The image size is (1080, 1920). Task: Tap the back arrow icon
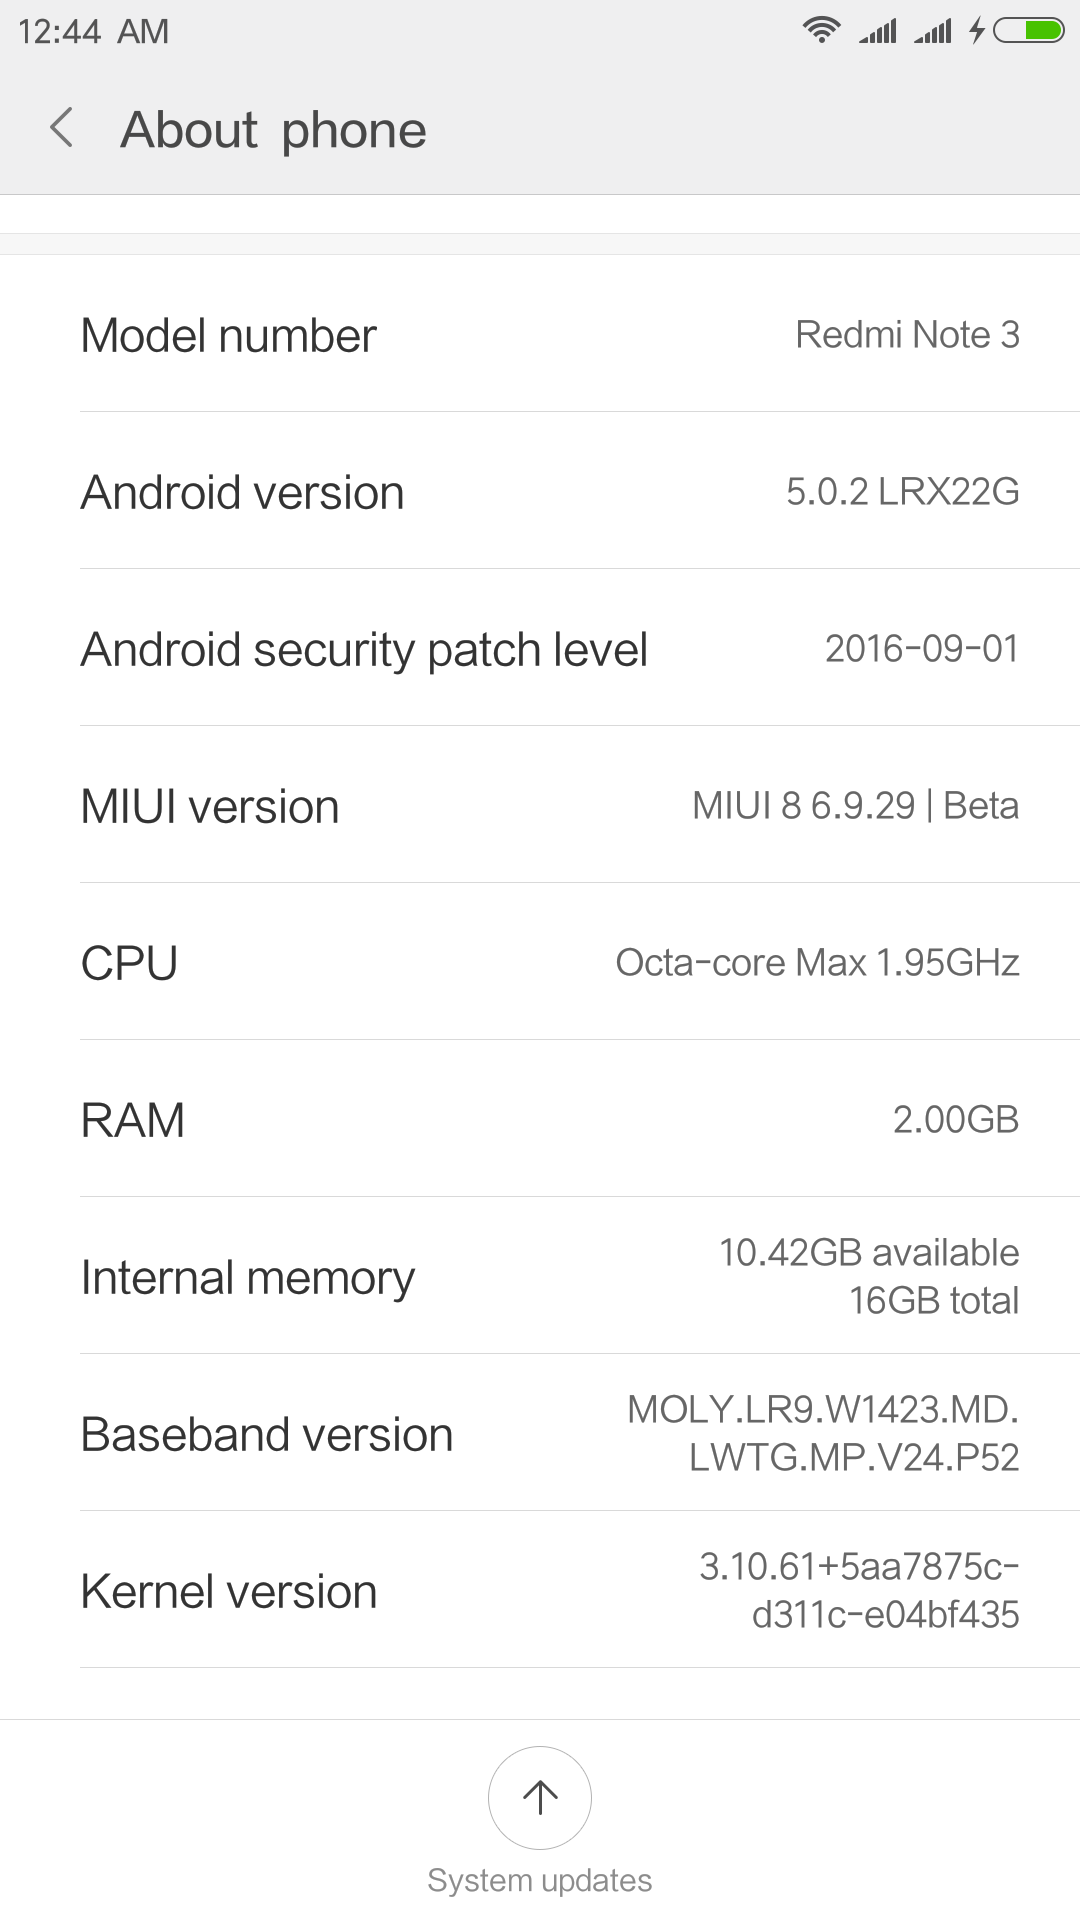62,129
